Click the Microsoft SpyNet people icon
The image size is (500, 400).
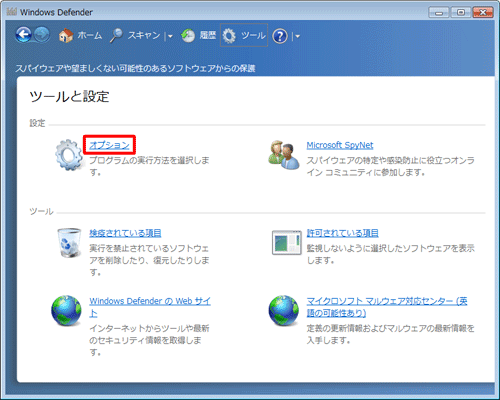[284, 155]
